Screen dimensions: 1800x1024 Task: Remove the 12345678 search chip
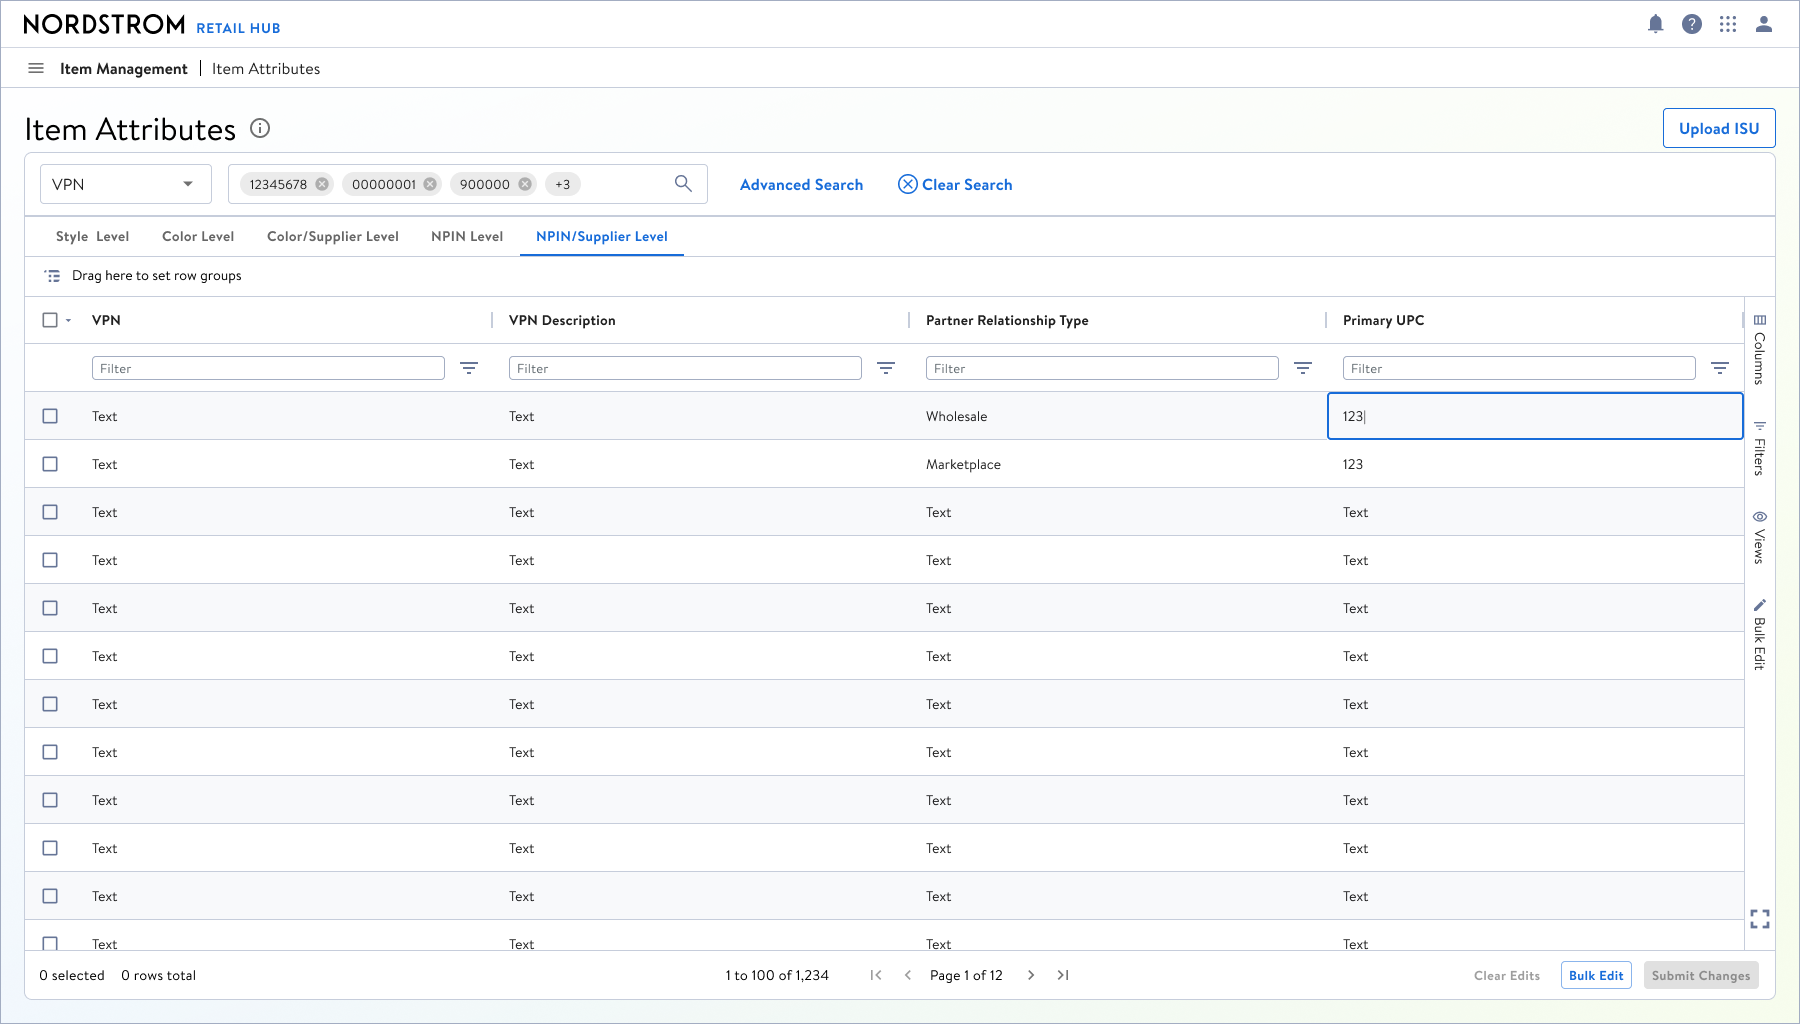(x=322, y=184)
